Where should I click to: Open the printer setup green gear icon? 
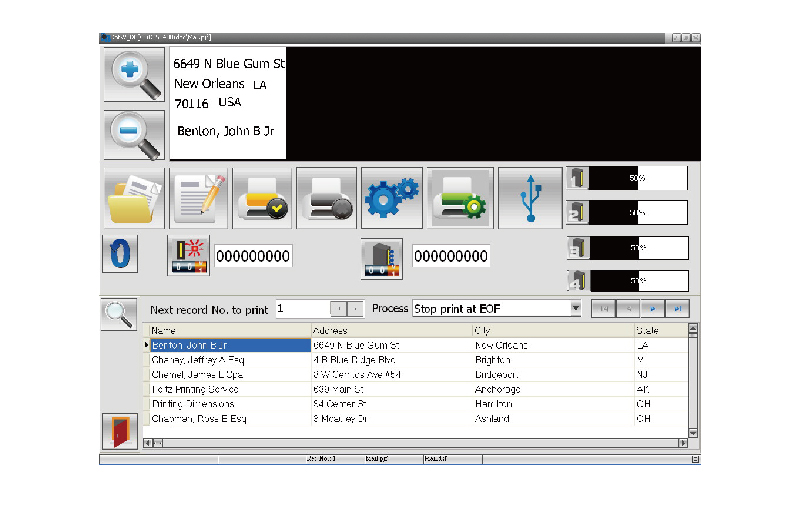click(x=460, y=199)
